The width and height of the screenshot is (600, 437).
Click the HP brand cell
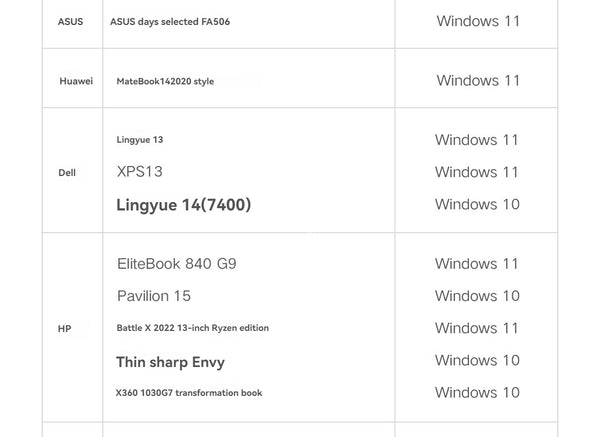coord(64,329)
